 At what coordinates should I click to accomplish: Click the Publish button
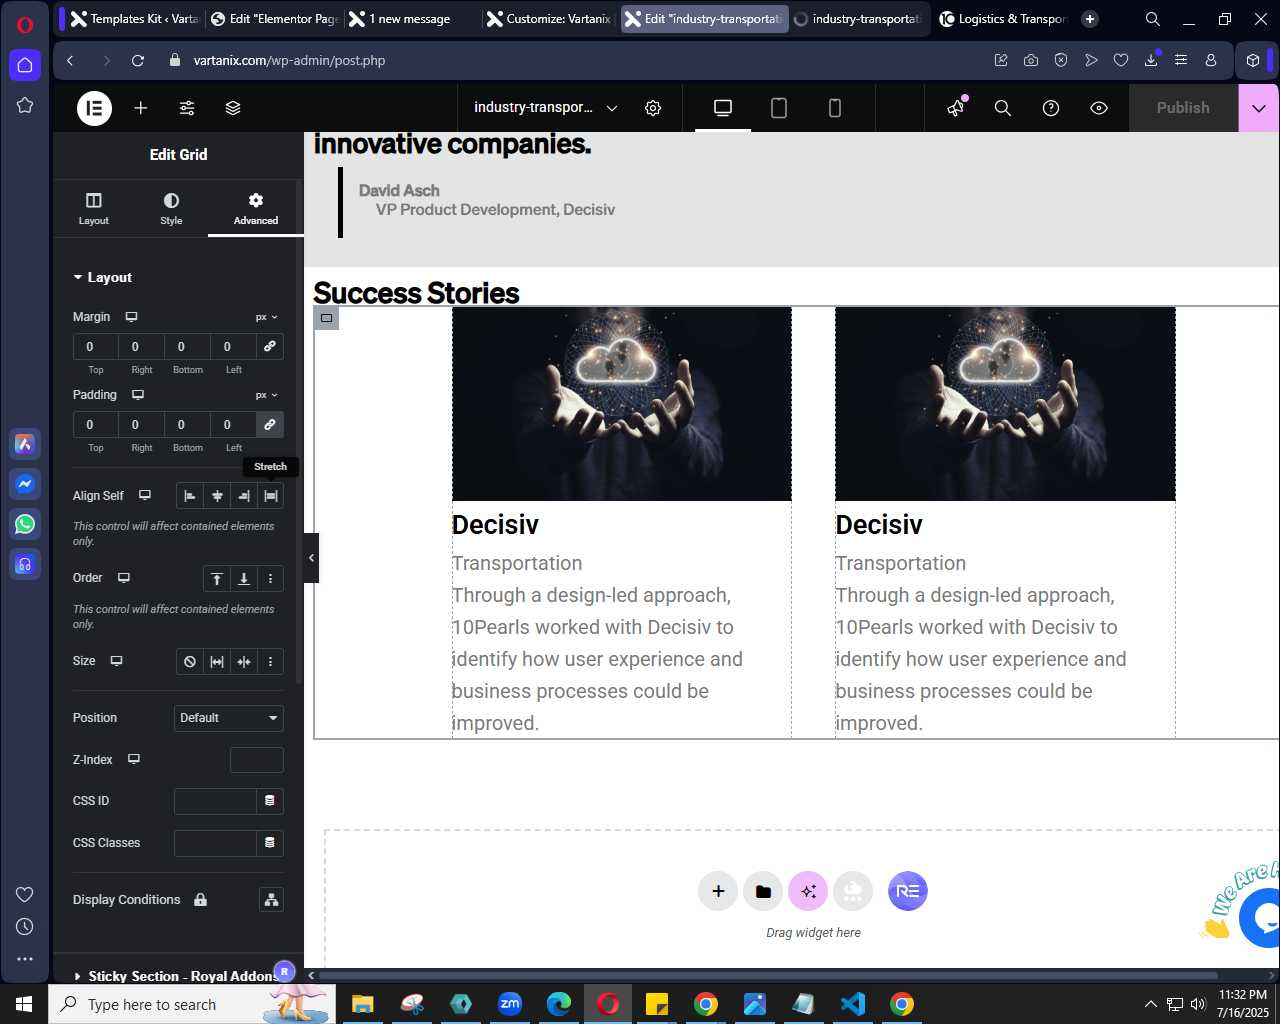click(1183, 108)
